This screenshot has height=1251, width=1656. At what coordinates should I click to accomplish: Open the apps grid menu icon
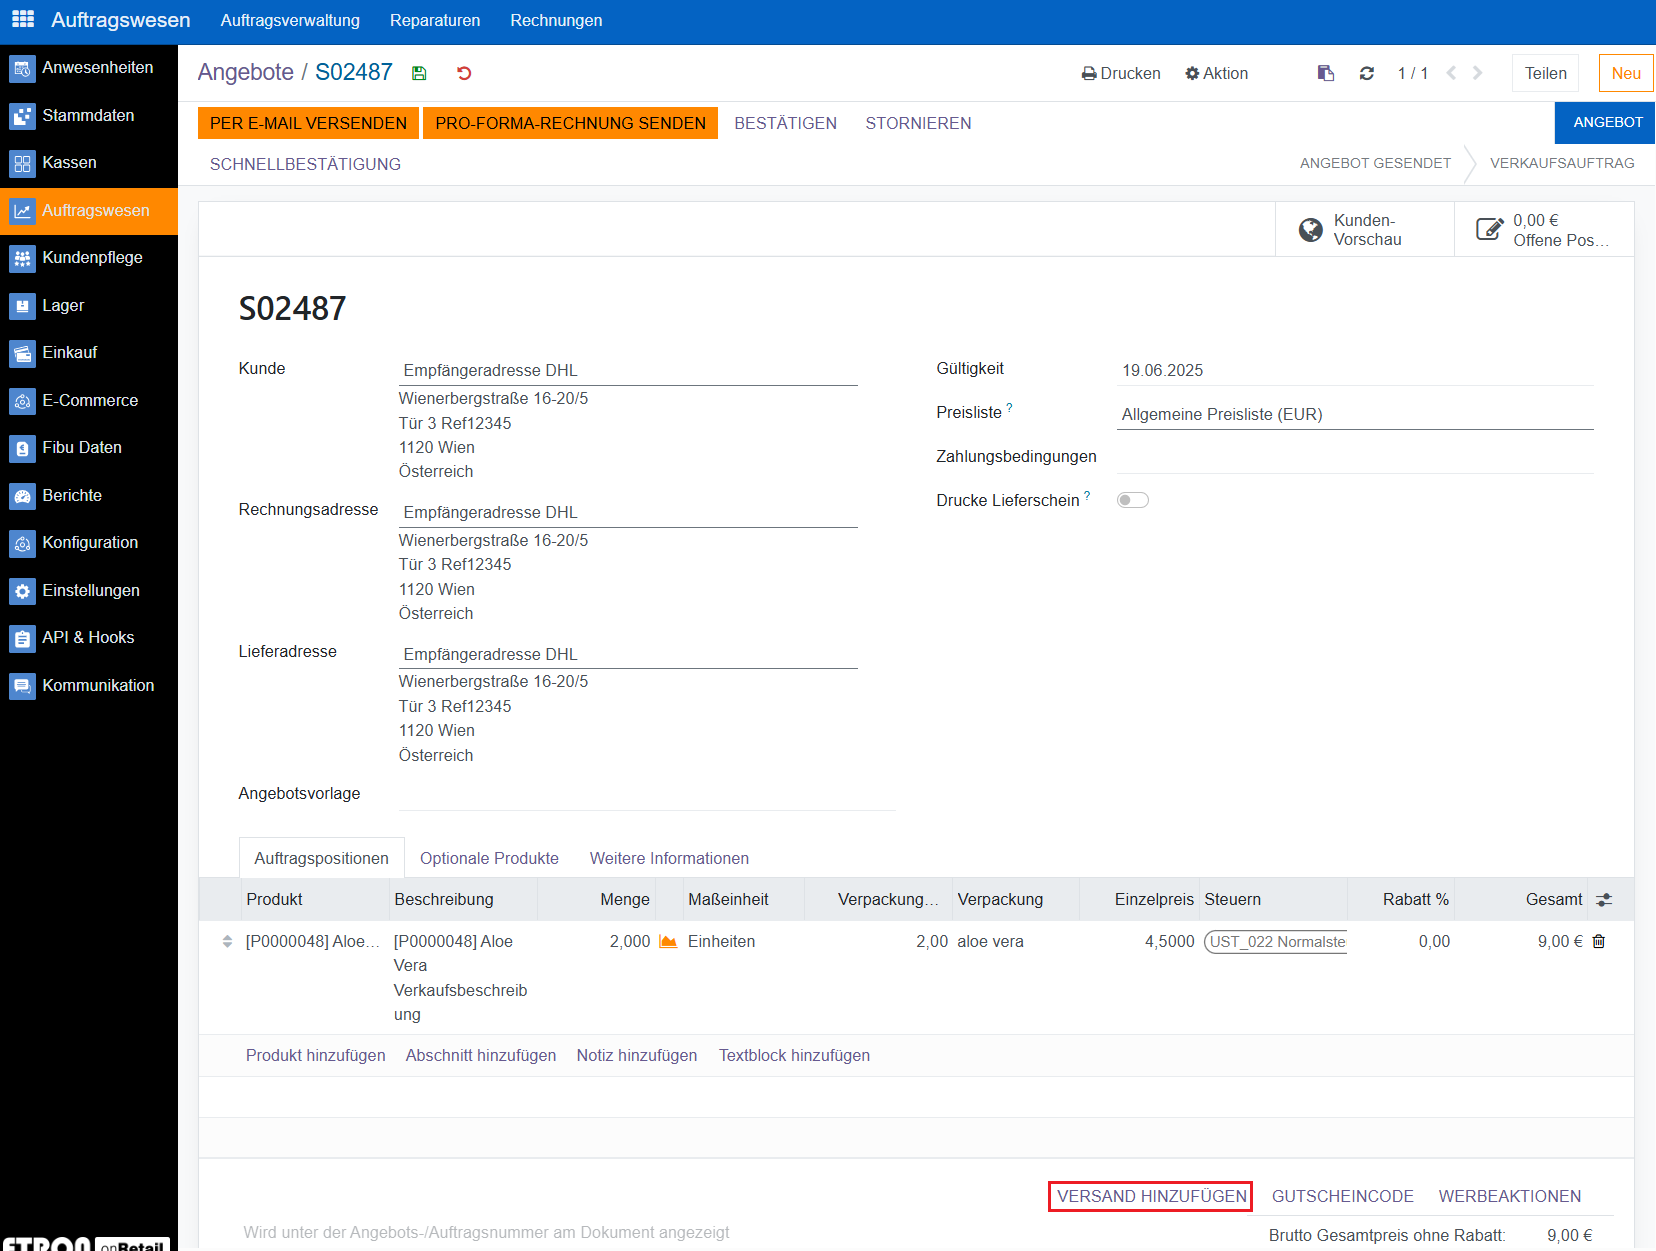point(22,20)
